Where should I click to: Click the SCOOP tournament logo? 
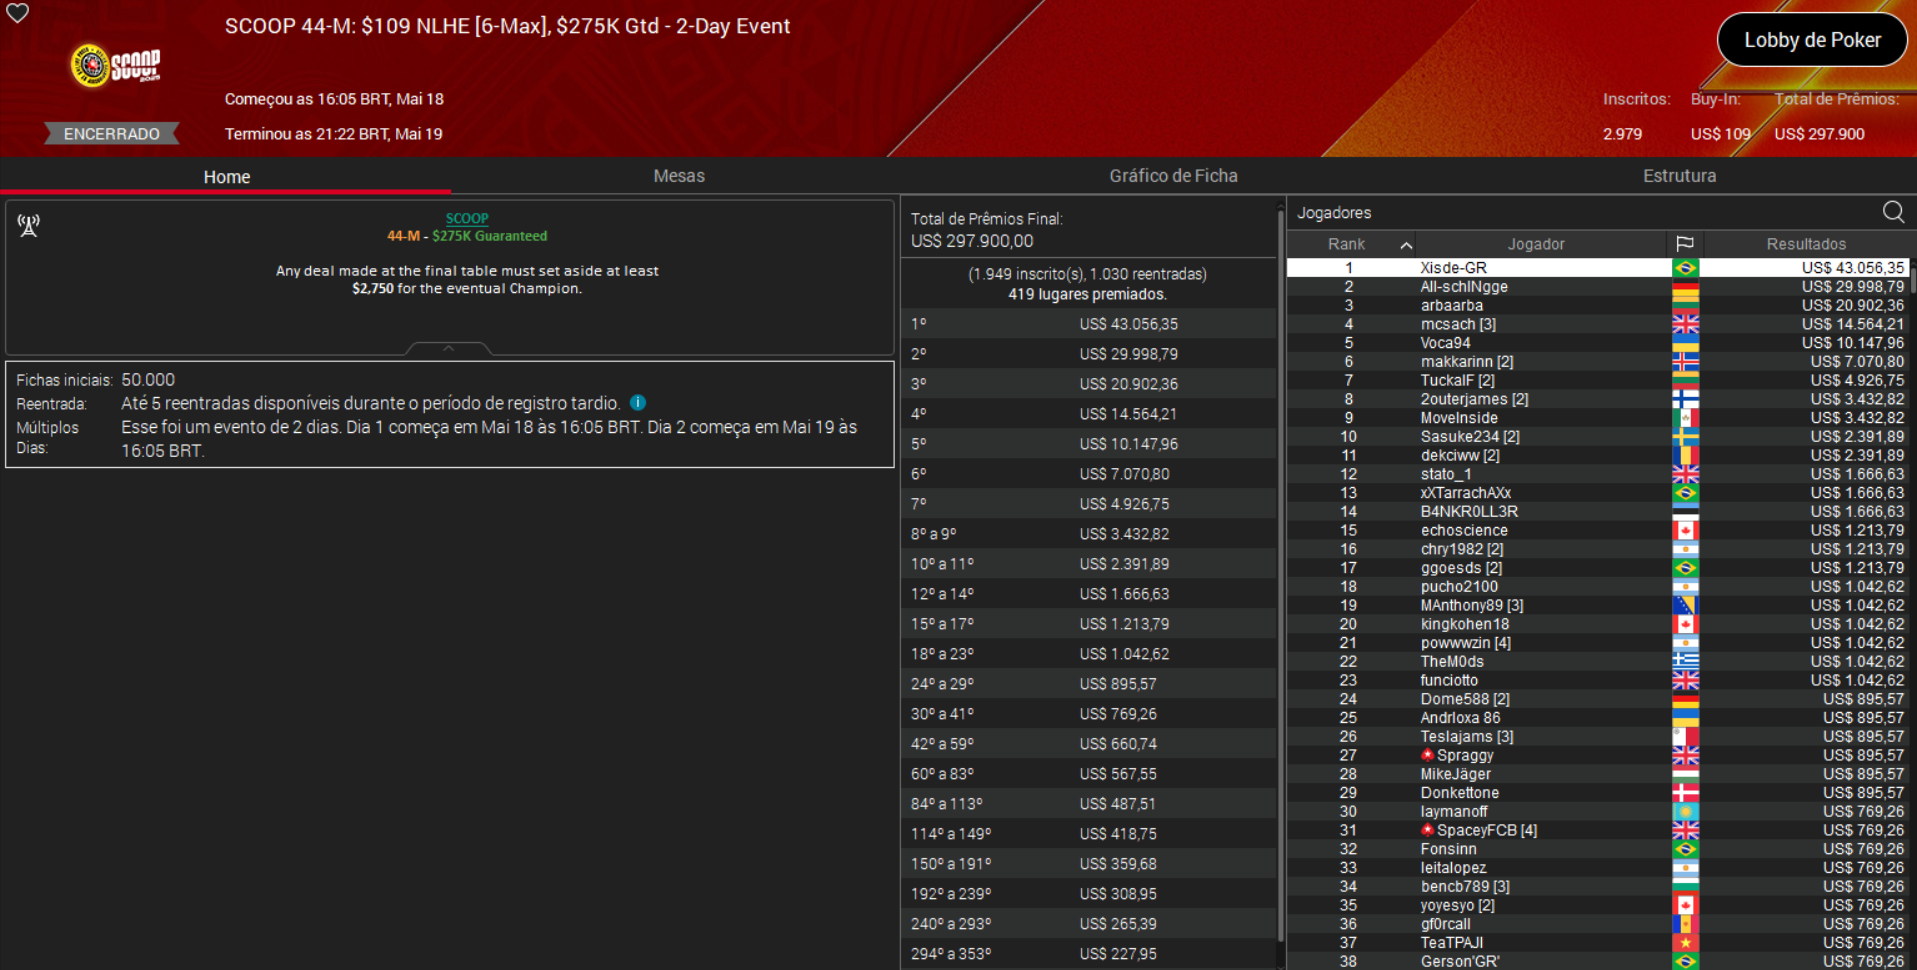116,66
